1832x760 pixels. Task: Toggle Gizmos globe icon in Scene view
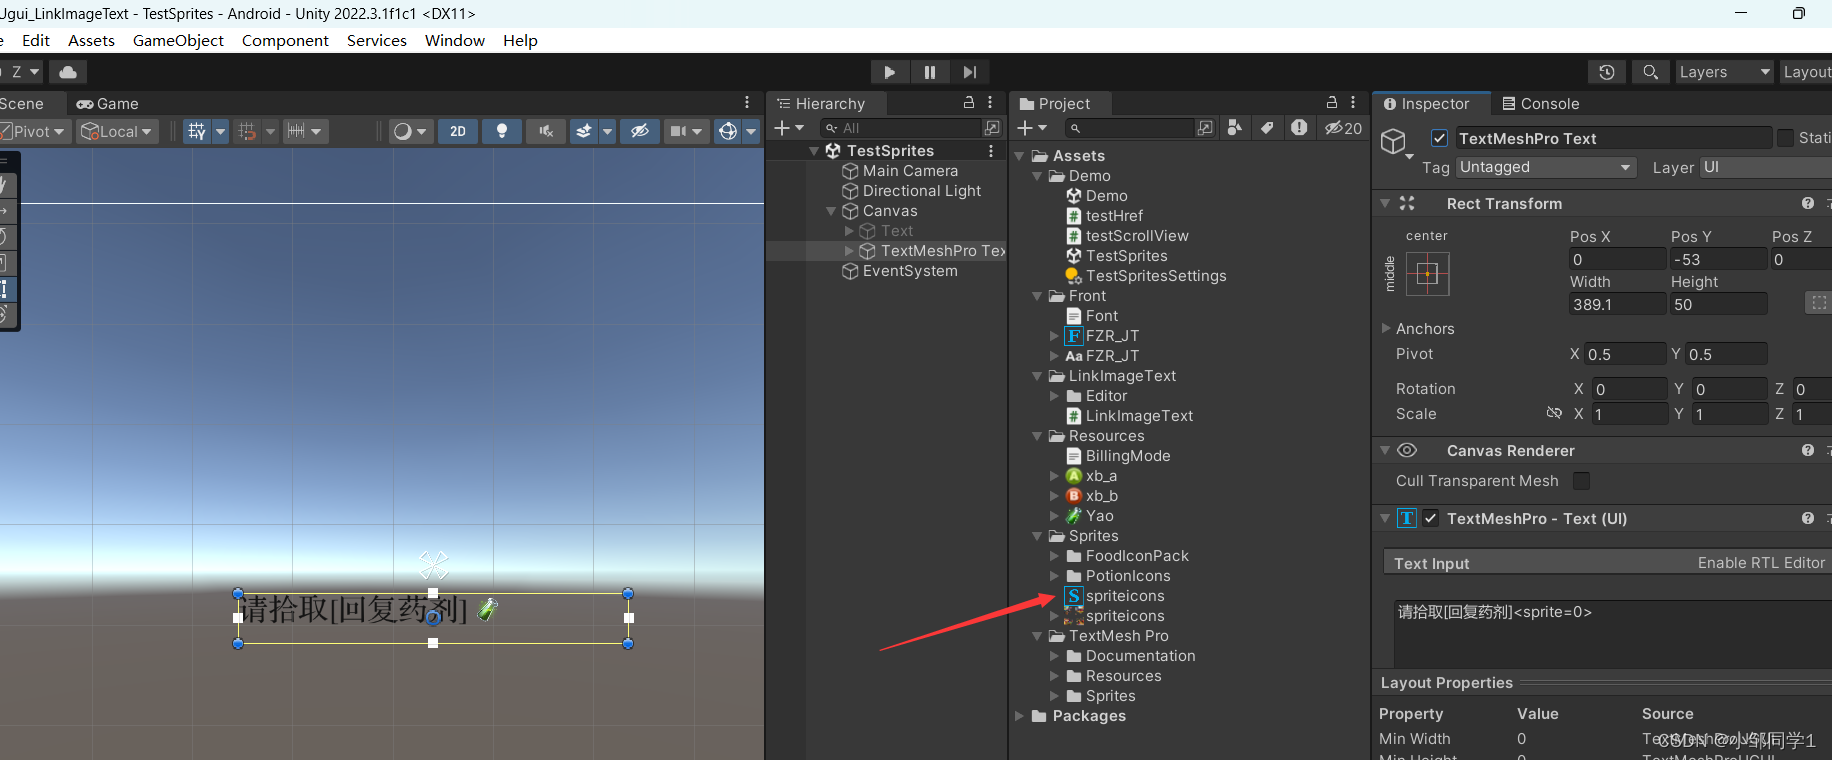(x=728, y=131)
